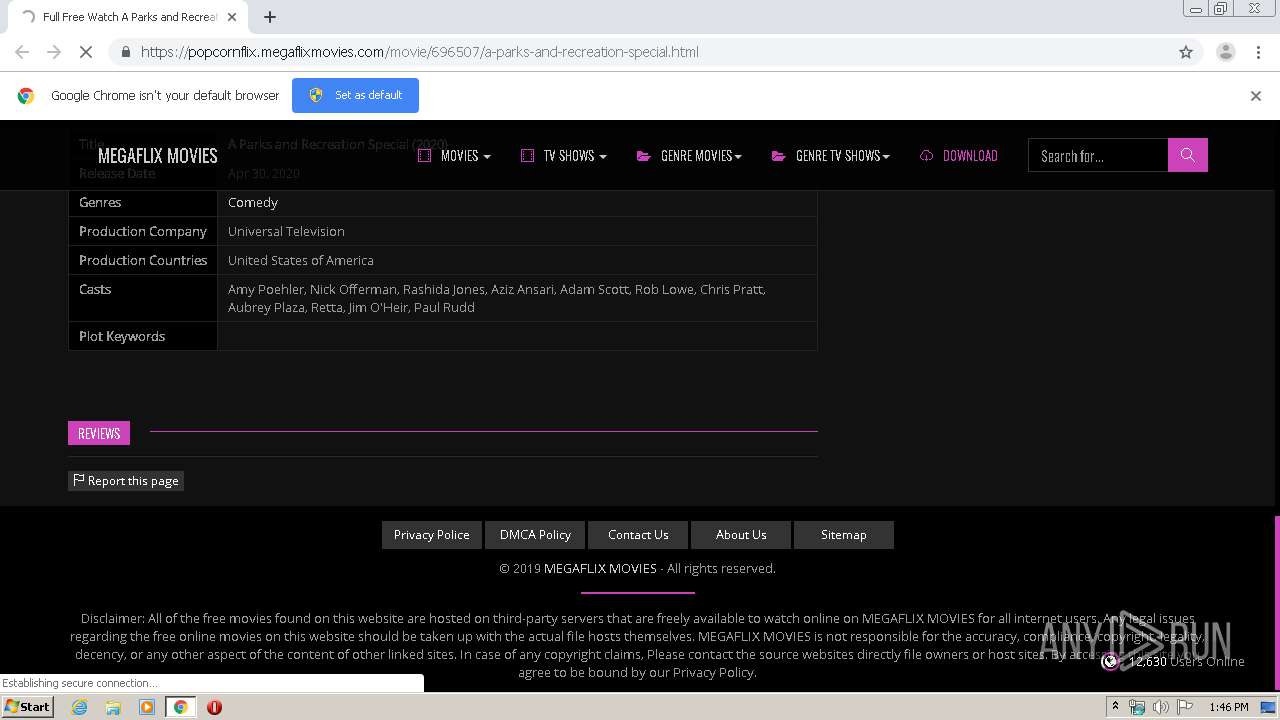The image size is (1280, 720).
Task: Click the movies film icon in navbar
Action: 424,155
